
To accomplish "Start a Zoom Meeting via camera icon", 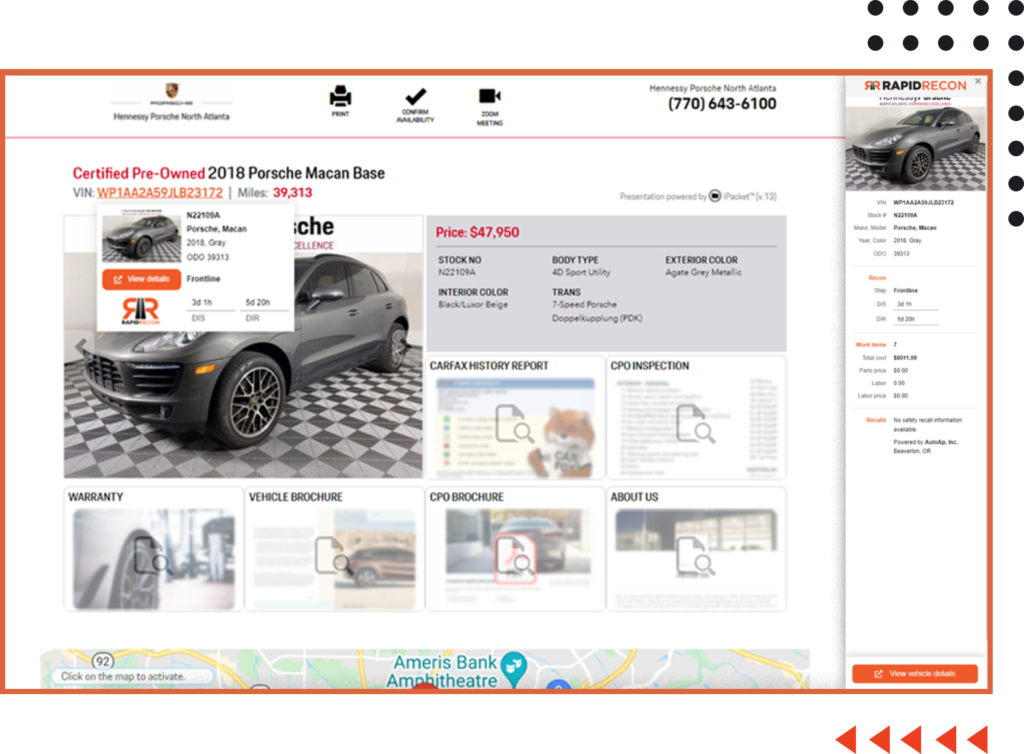I will tap(489, 96).
